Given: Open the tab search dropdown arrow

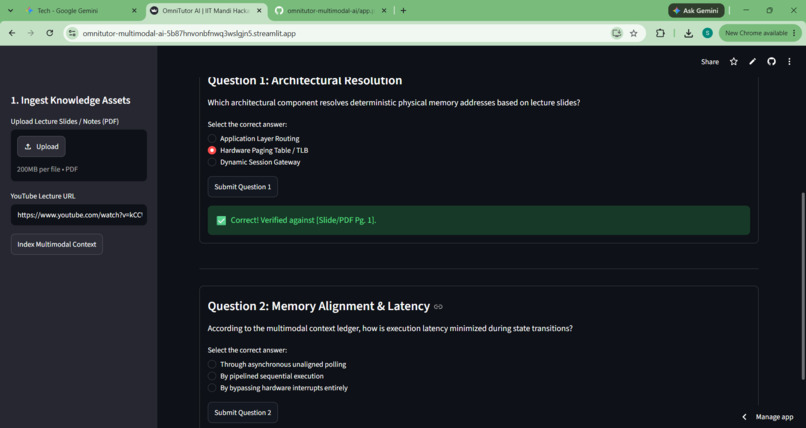Looking at the screenshot, I should 10,10.
